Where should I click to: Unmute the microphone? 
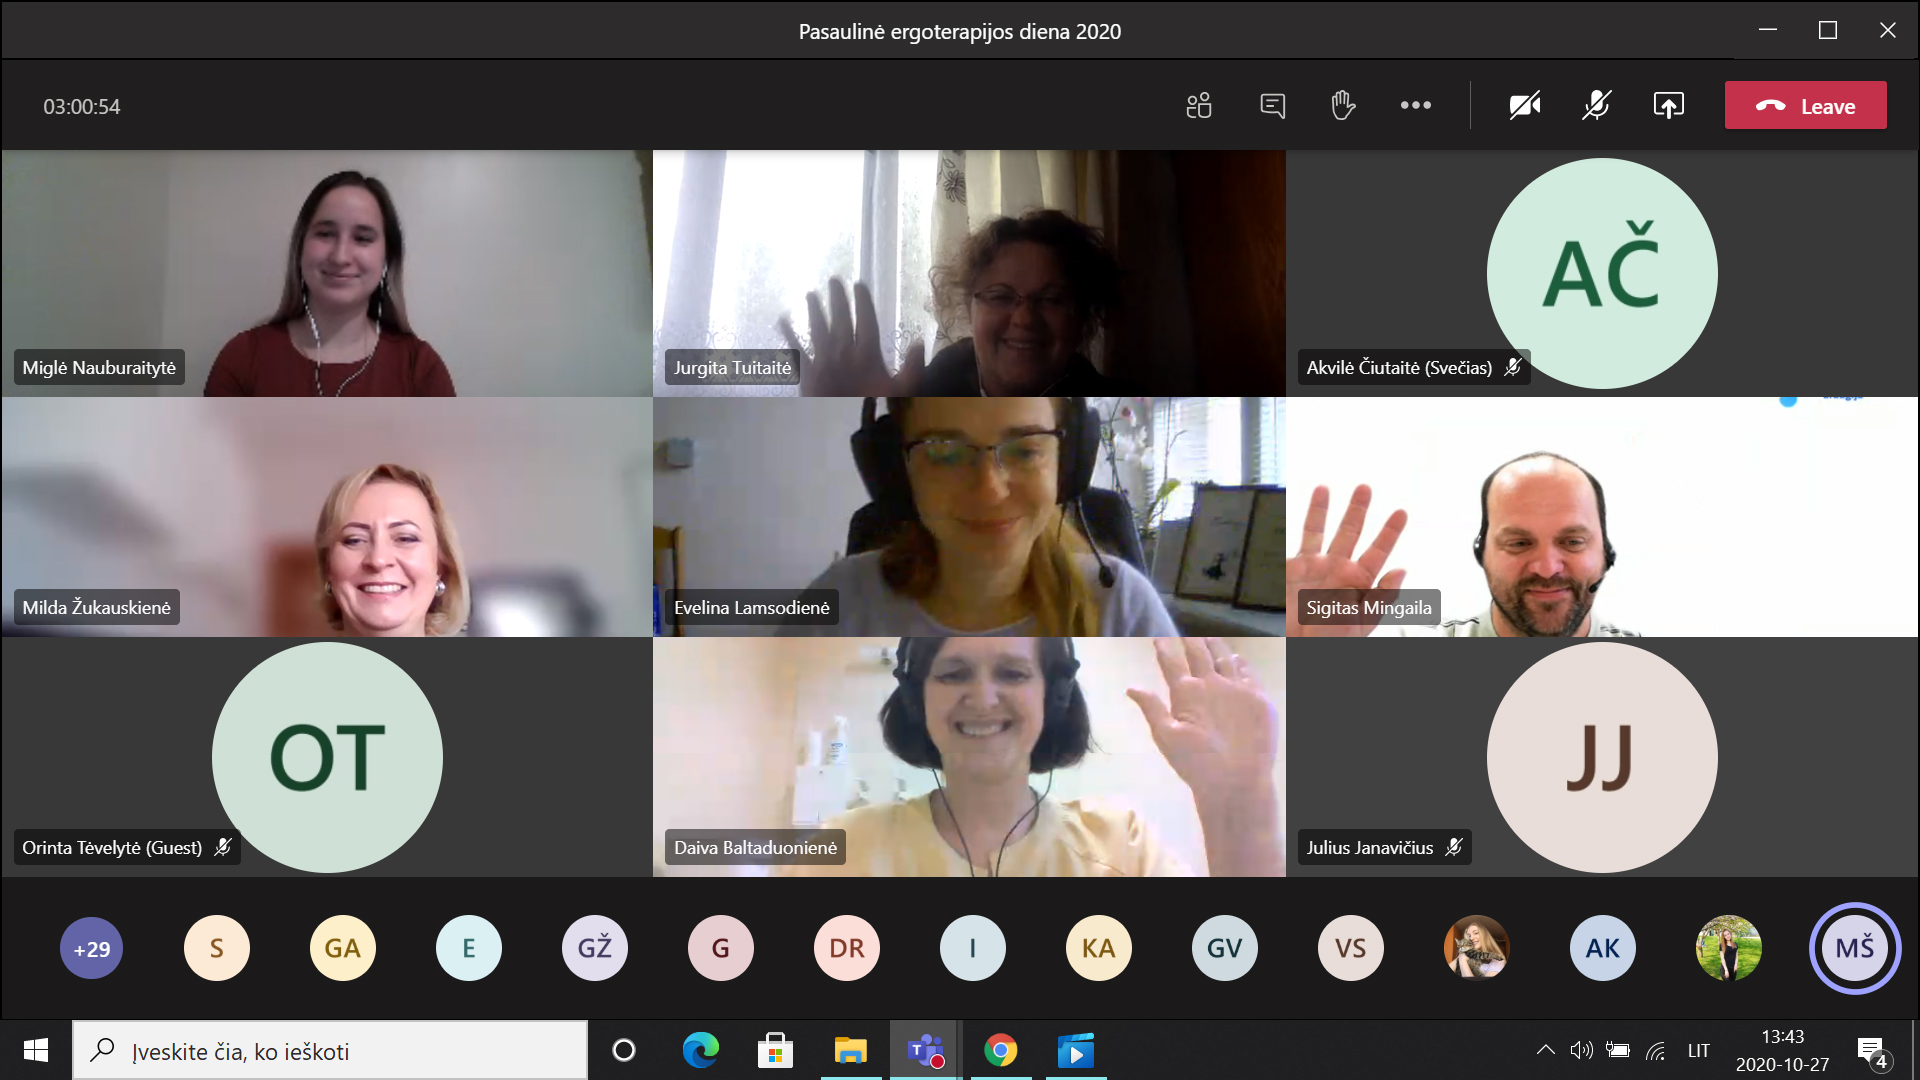pos(1597,105)
